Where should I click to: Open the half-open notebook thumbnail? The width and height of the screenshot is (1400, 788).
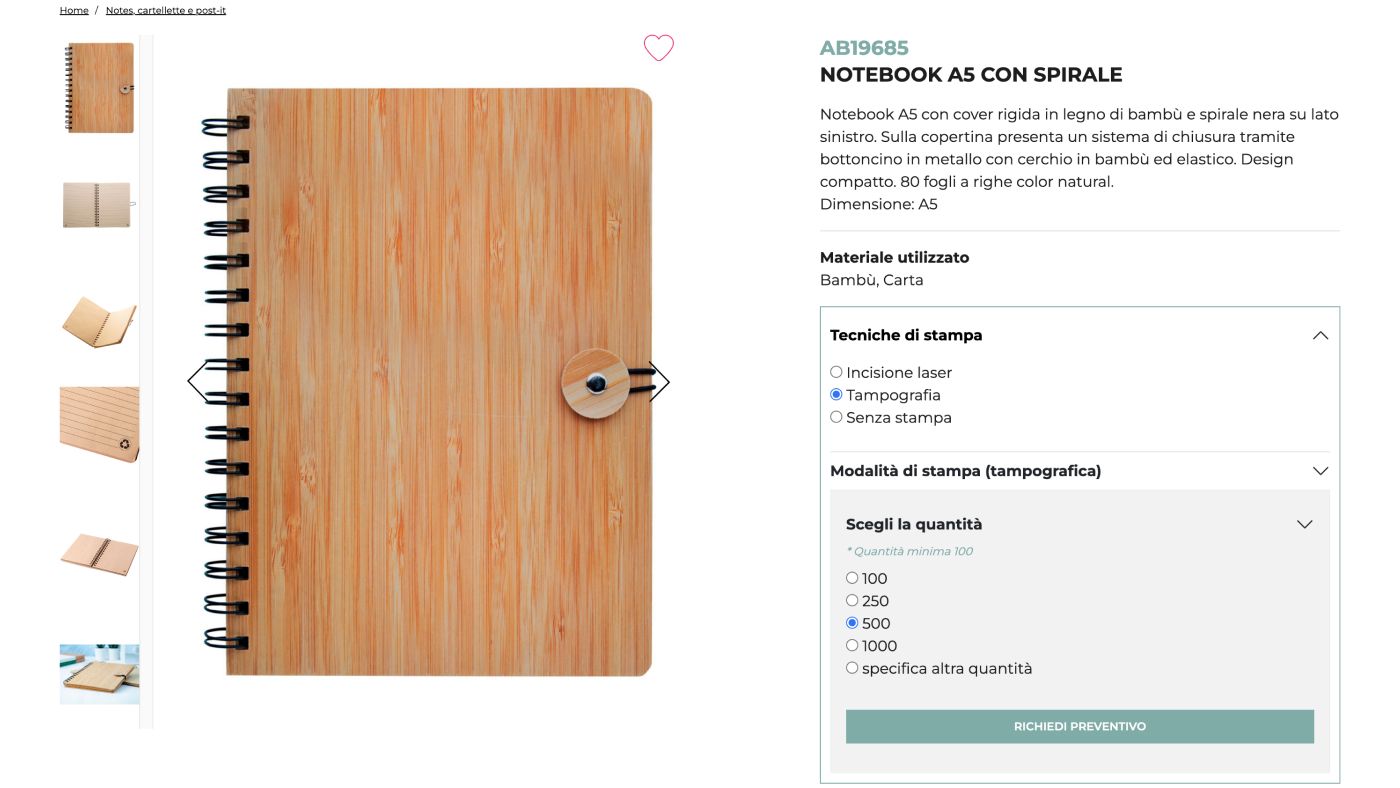(x=99, y=323)
